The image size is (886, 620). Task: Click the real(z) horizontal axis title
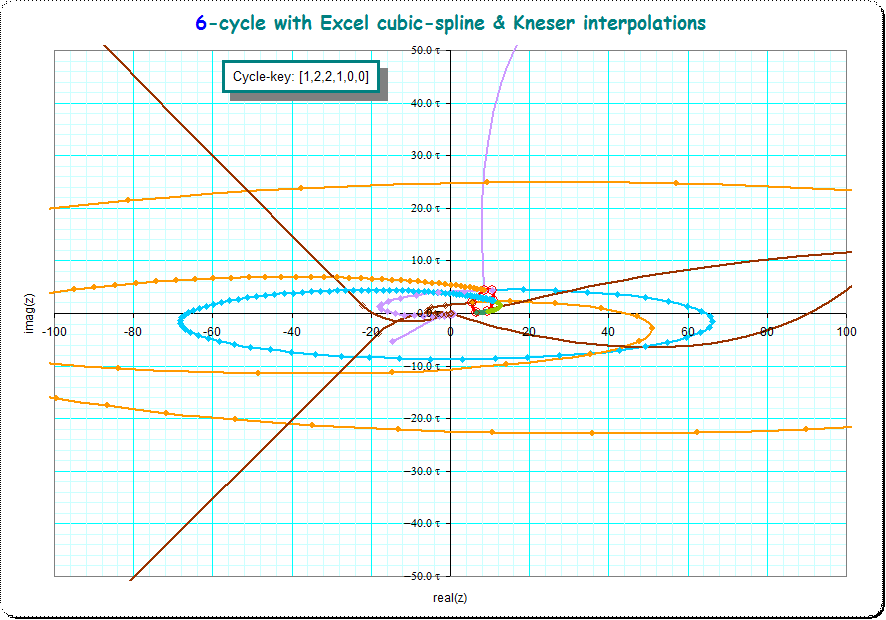click(450, 598)
